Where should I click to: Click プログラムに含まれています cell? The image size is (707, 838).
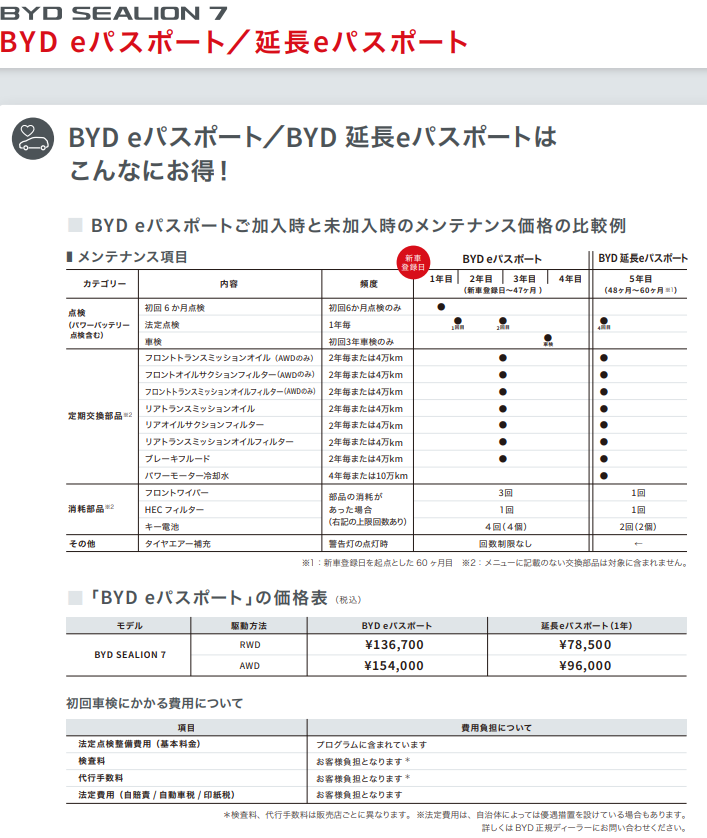371,744
